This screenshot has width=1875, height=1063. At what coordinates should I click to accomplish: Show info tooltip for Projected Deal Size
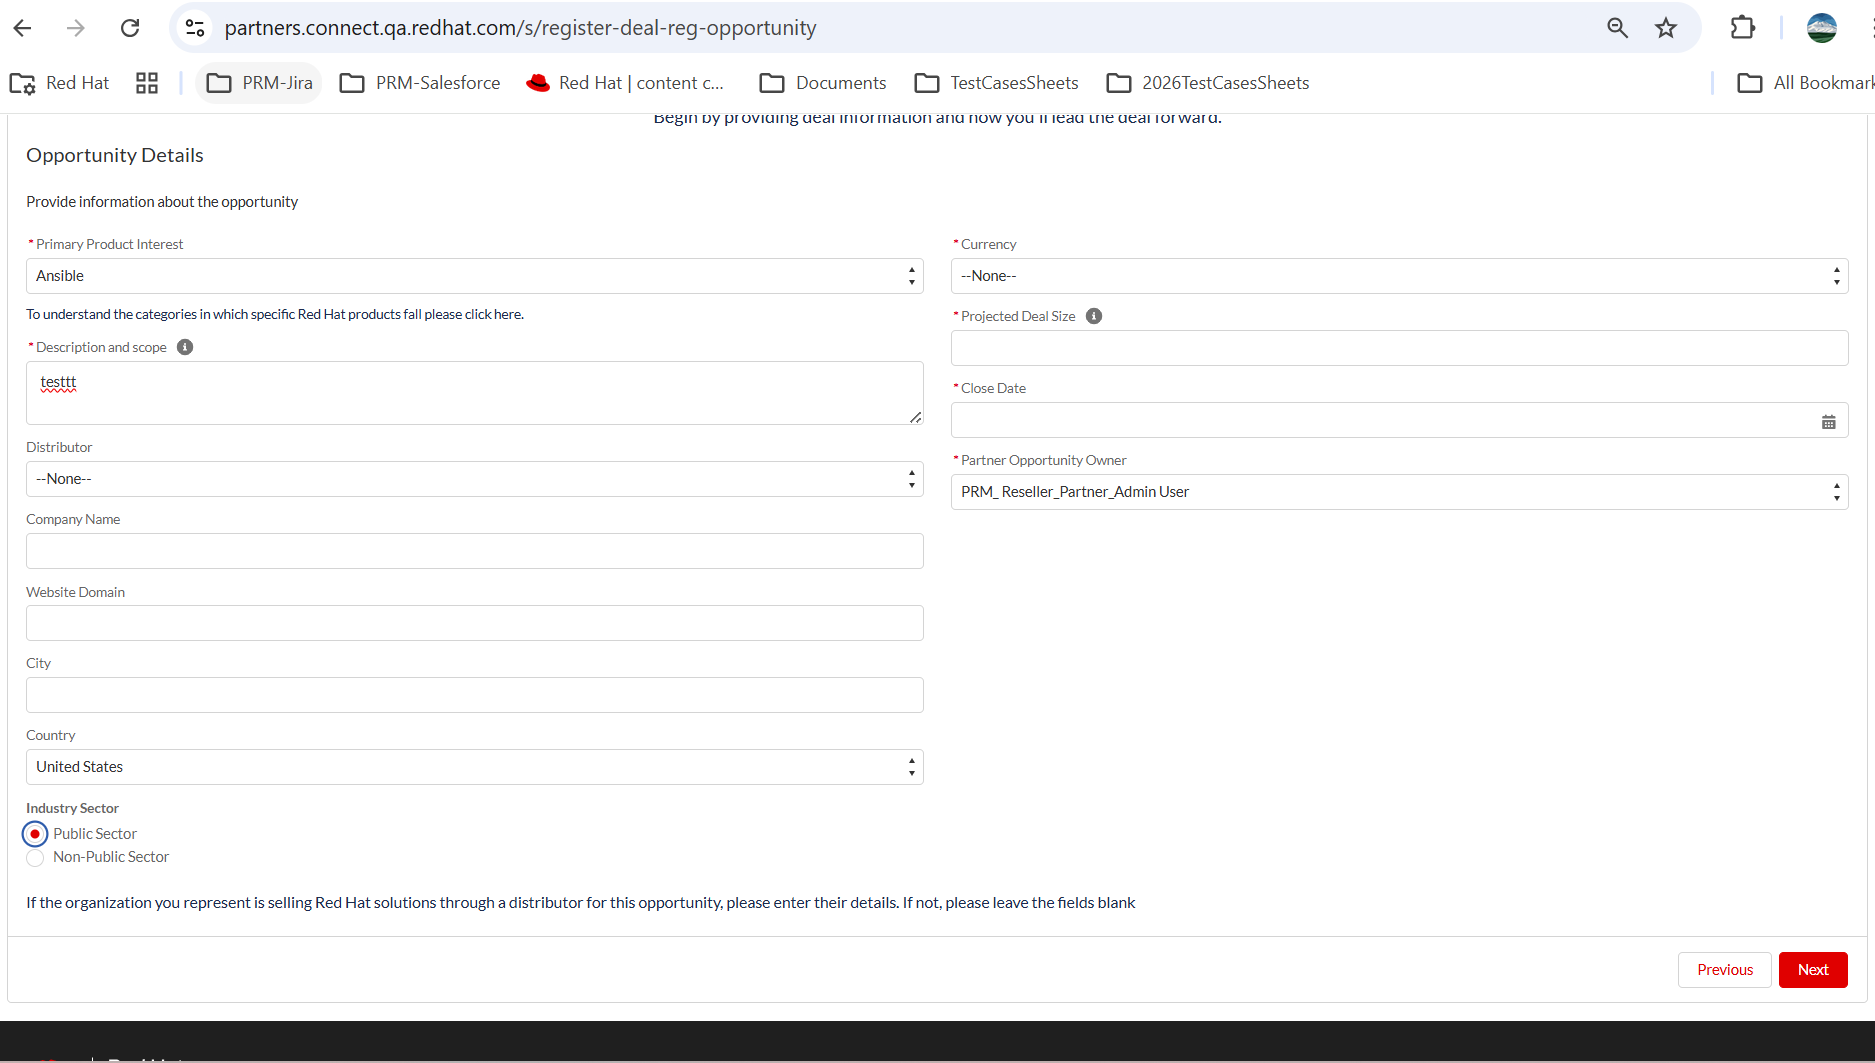(x=1094, y=316)
